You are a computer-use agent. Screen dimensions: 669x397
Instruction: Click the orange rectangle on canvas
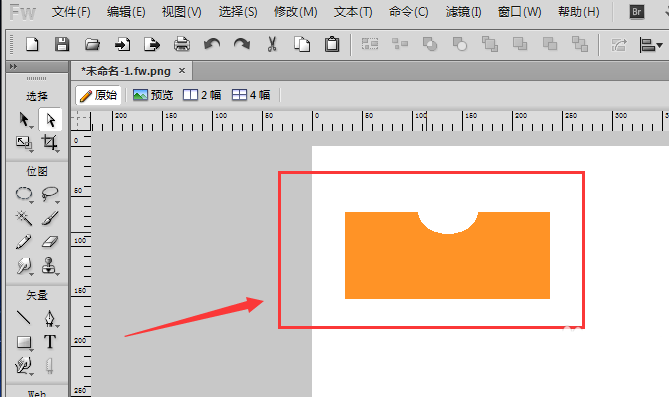(447, 265)
